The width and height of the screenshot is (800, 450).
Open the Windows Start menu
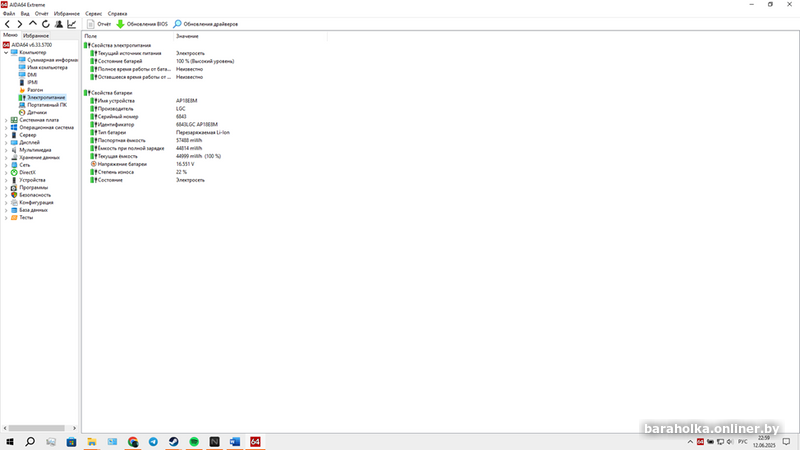click(10, 442)
